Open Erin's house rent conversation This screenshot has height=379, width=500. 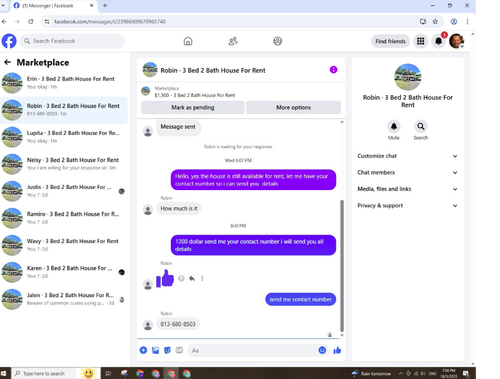pos(64,83)
